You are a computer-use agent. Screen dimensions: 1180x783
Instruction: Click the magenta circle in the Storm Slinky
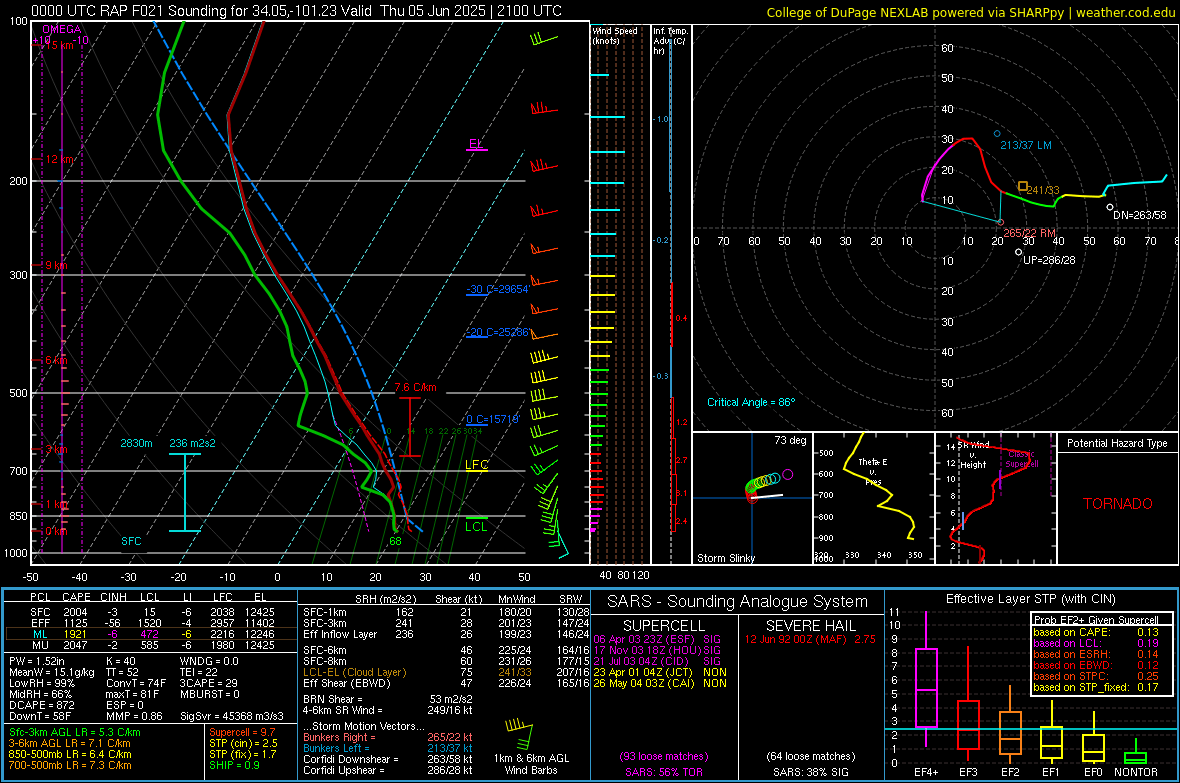pyautogui.click(x=787, y=474)
